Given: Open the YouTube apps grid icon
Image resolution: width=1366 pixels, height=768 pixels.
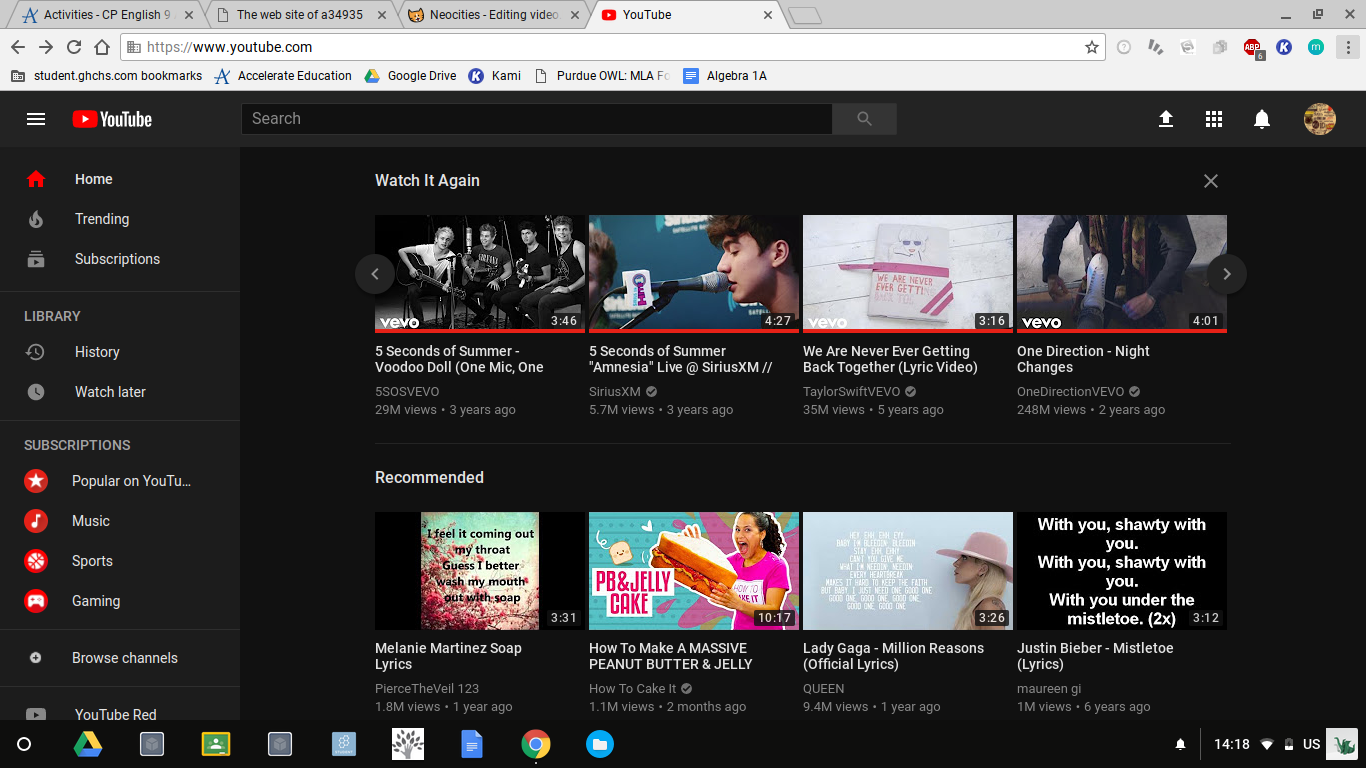Looking at the screenshot, I should (1214, 119).
